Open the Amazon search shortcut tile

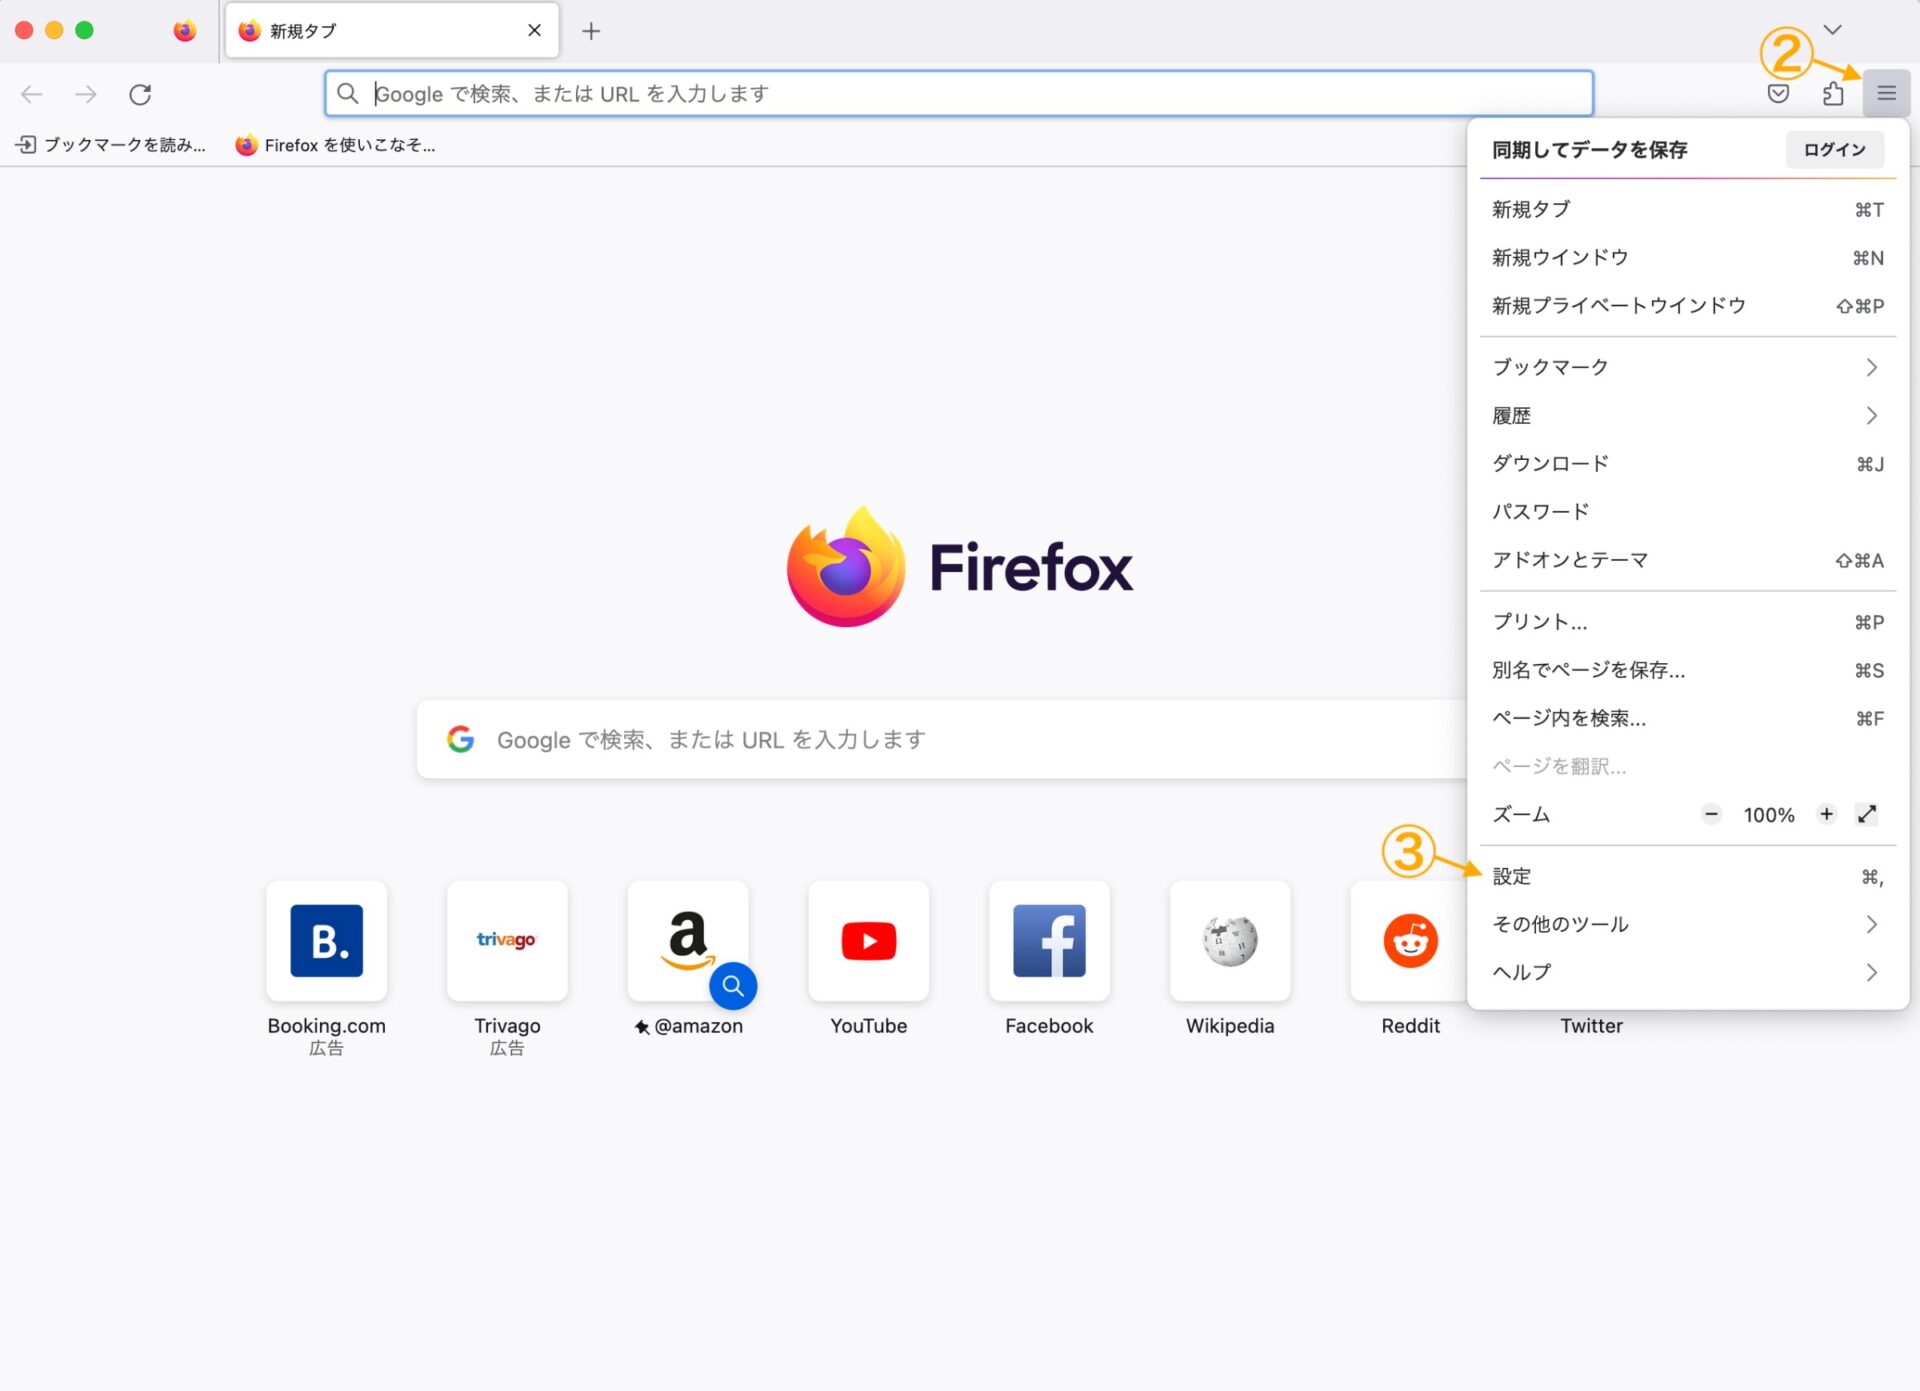pyautogui.click(x=688, y=940)
